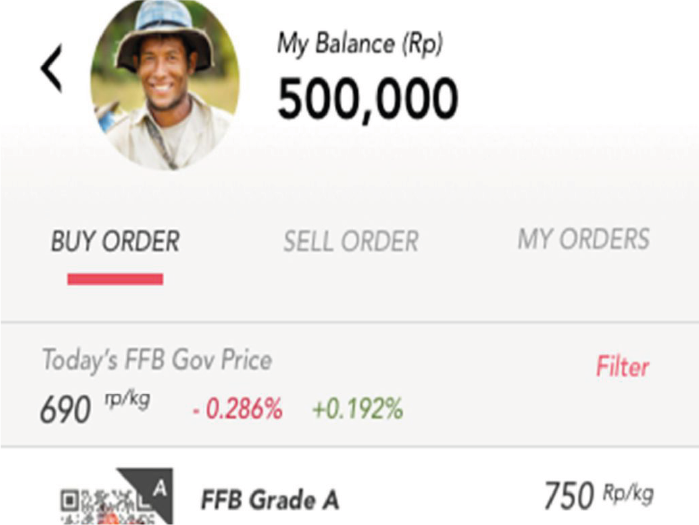The height and width of the screenshot is (525, 699).
Task: Tap the green +0.192% change figure
Action: click(x=357, y=408)
